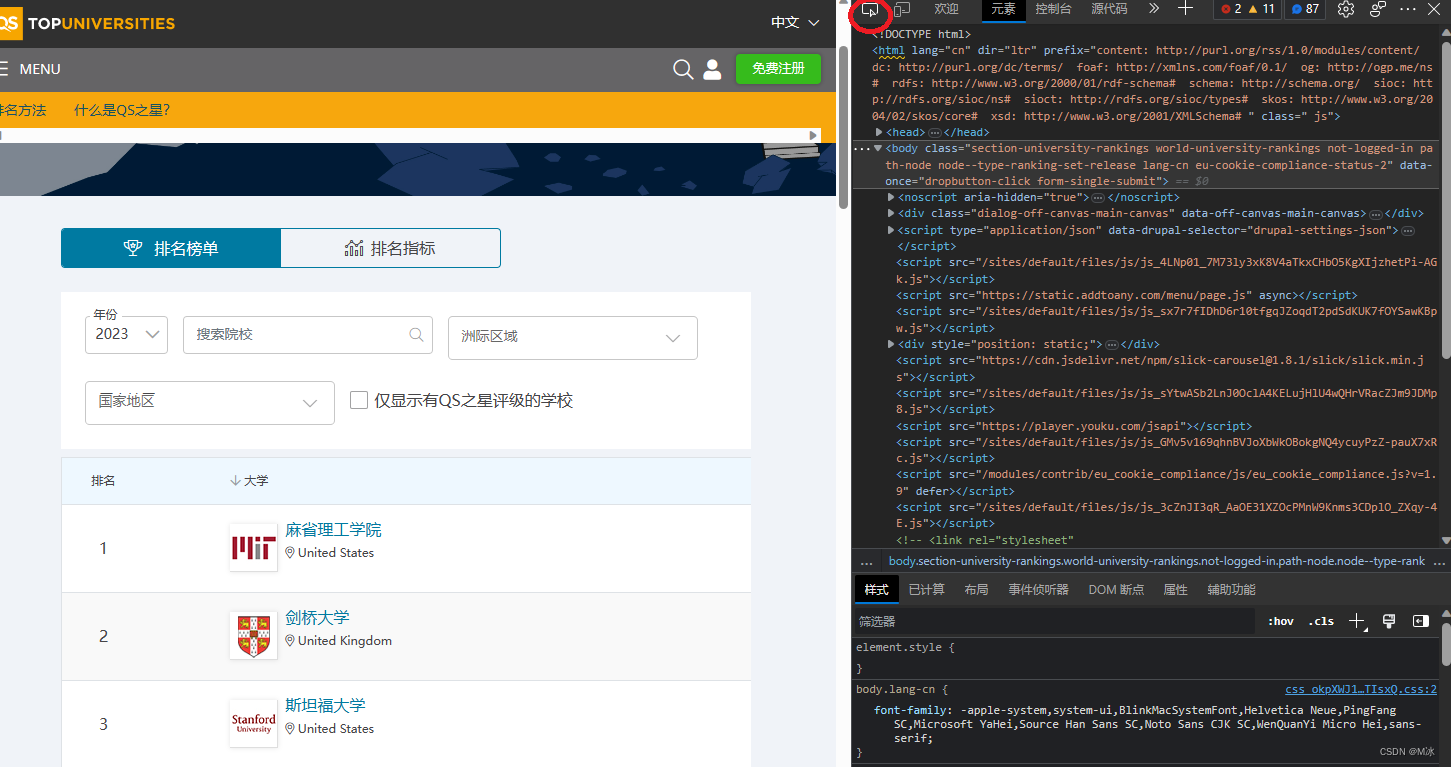Click the 免费注册 button
This screenshot has height=767, width=1451.
tap(778, 68)
